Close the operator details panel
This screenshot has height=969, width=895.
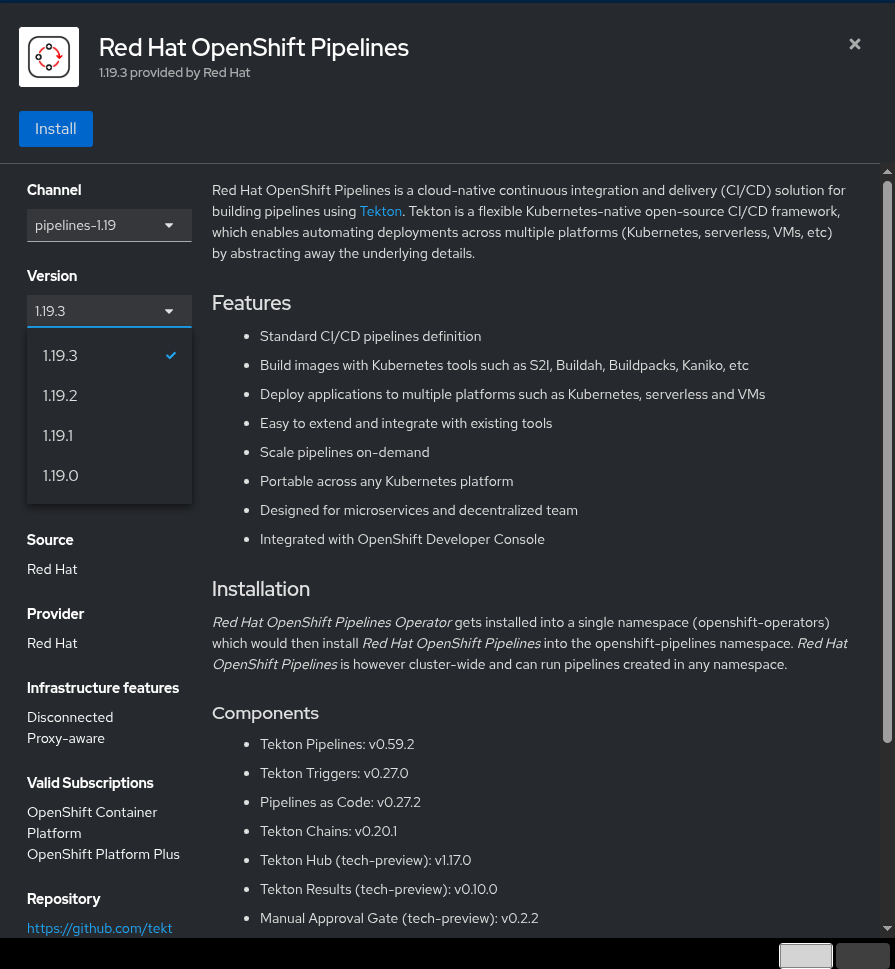(x=855, y=44)
